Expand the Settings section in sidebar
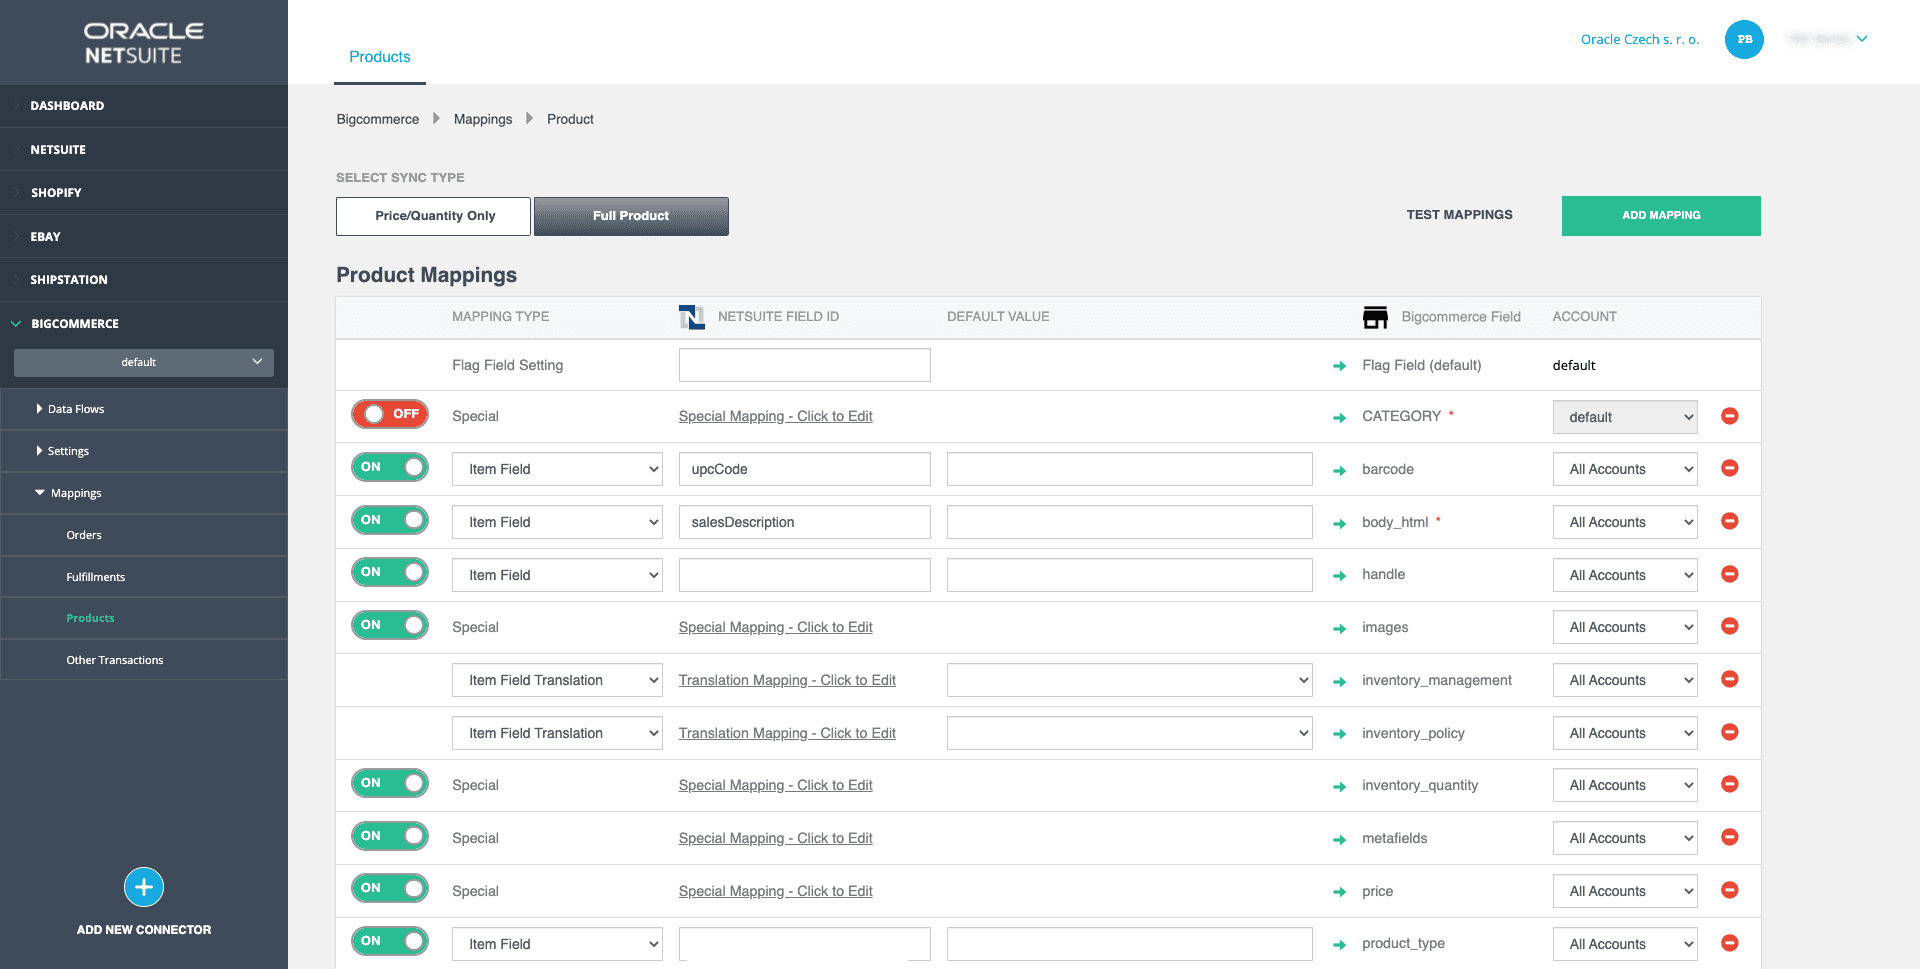The image size is (1920, 969). [x=144, y=451]
